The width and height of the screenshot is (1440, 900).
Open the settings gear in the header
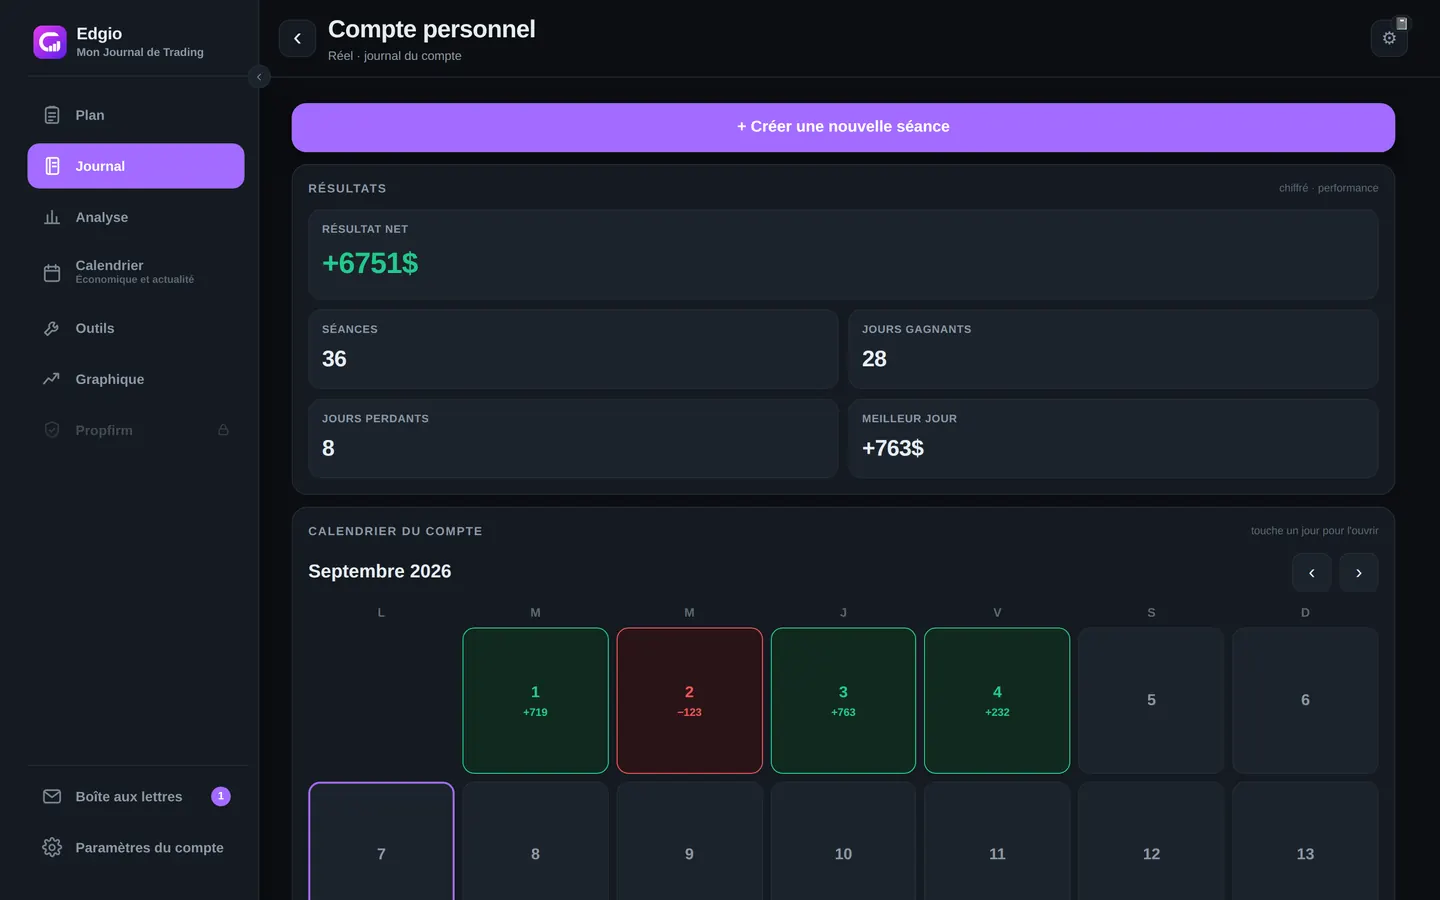[x=1389, y=38]
